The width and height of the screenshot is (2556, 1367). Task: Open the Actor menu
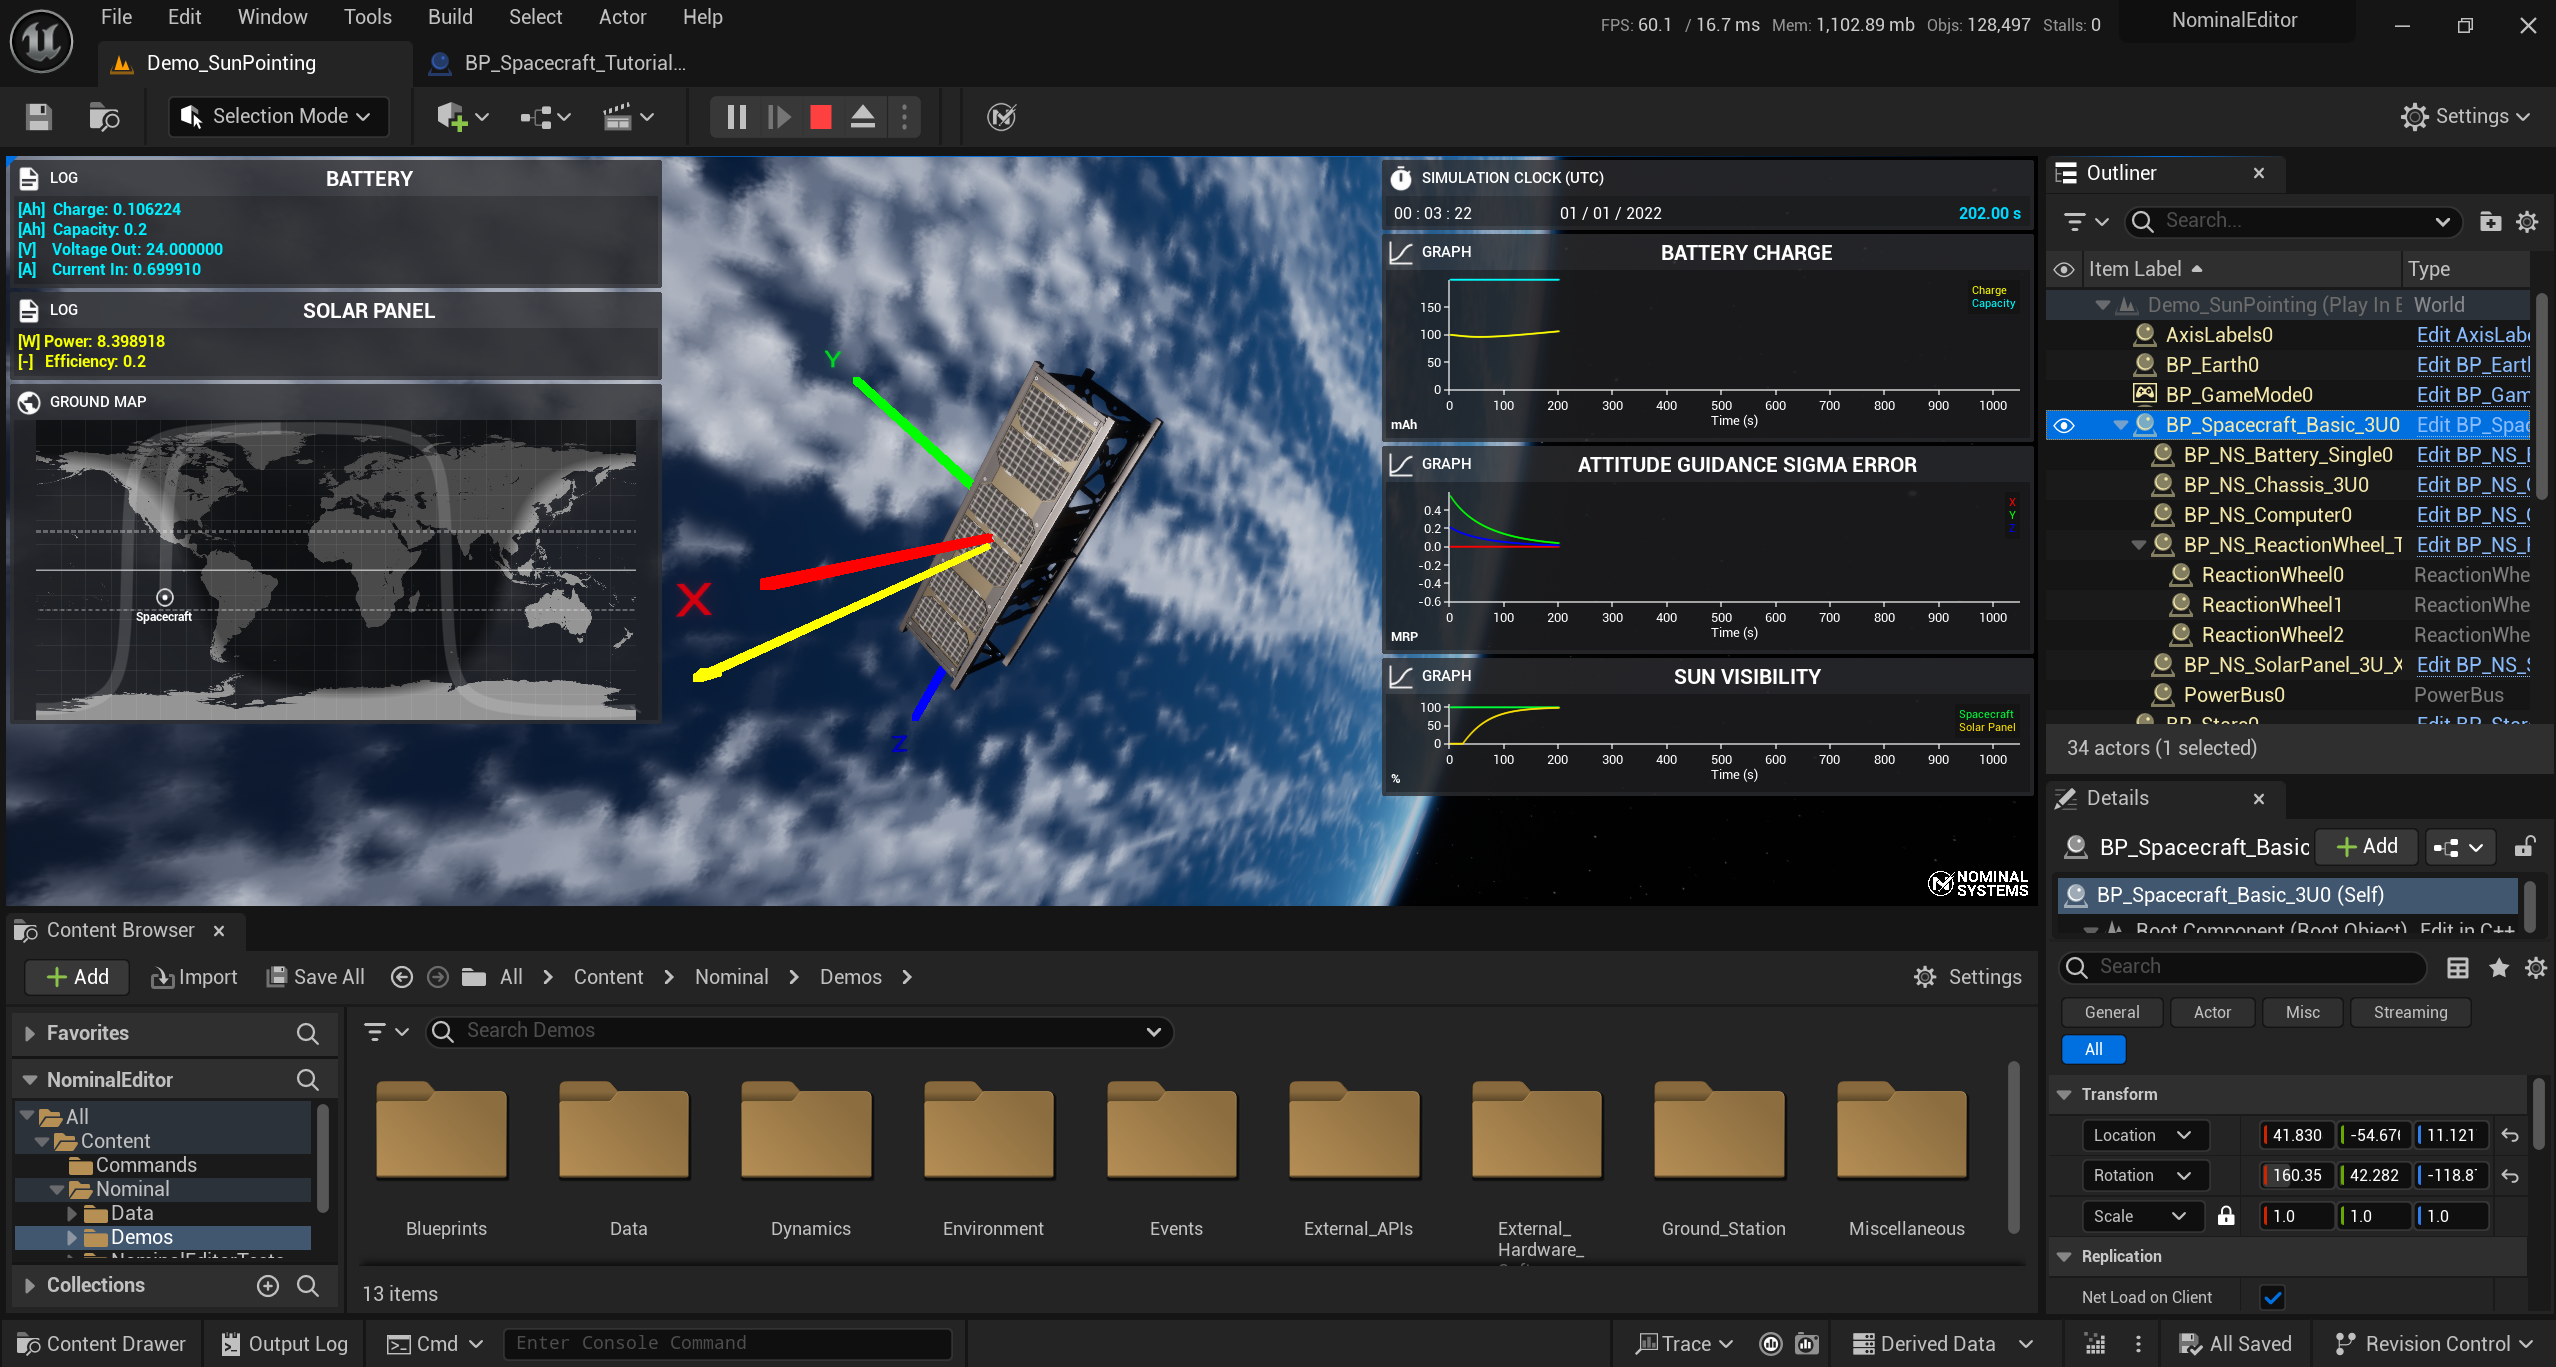point(622,17)
